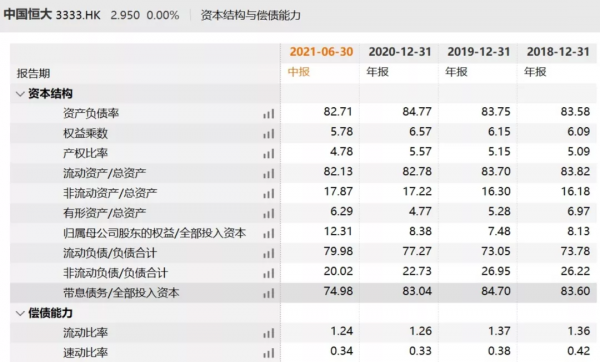
Task: Click the 资本结构与偿债能力 title
Action: coord(251,15)
